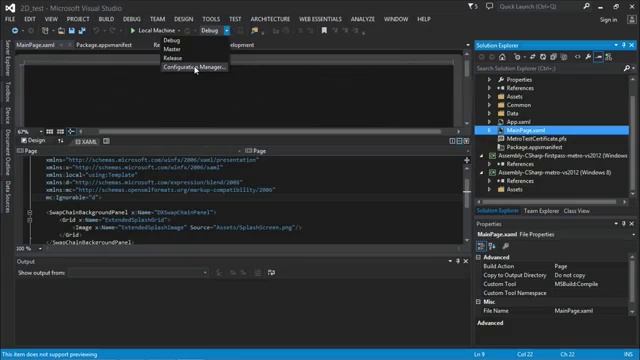Image resolution: width=640 pixels, height=360 pixels.
Task: Click the Refresh icon in Solution Explorer
Action: coord(543,57)
